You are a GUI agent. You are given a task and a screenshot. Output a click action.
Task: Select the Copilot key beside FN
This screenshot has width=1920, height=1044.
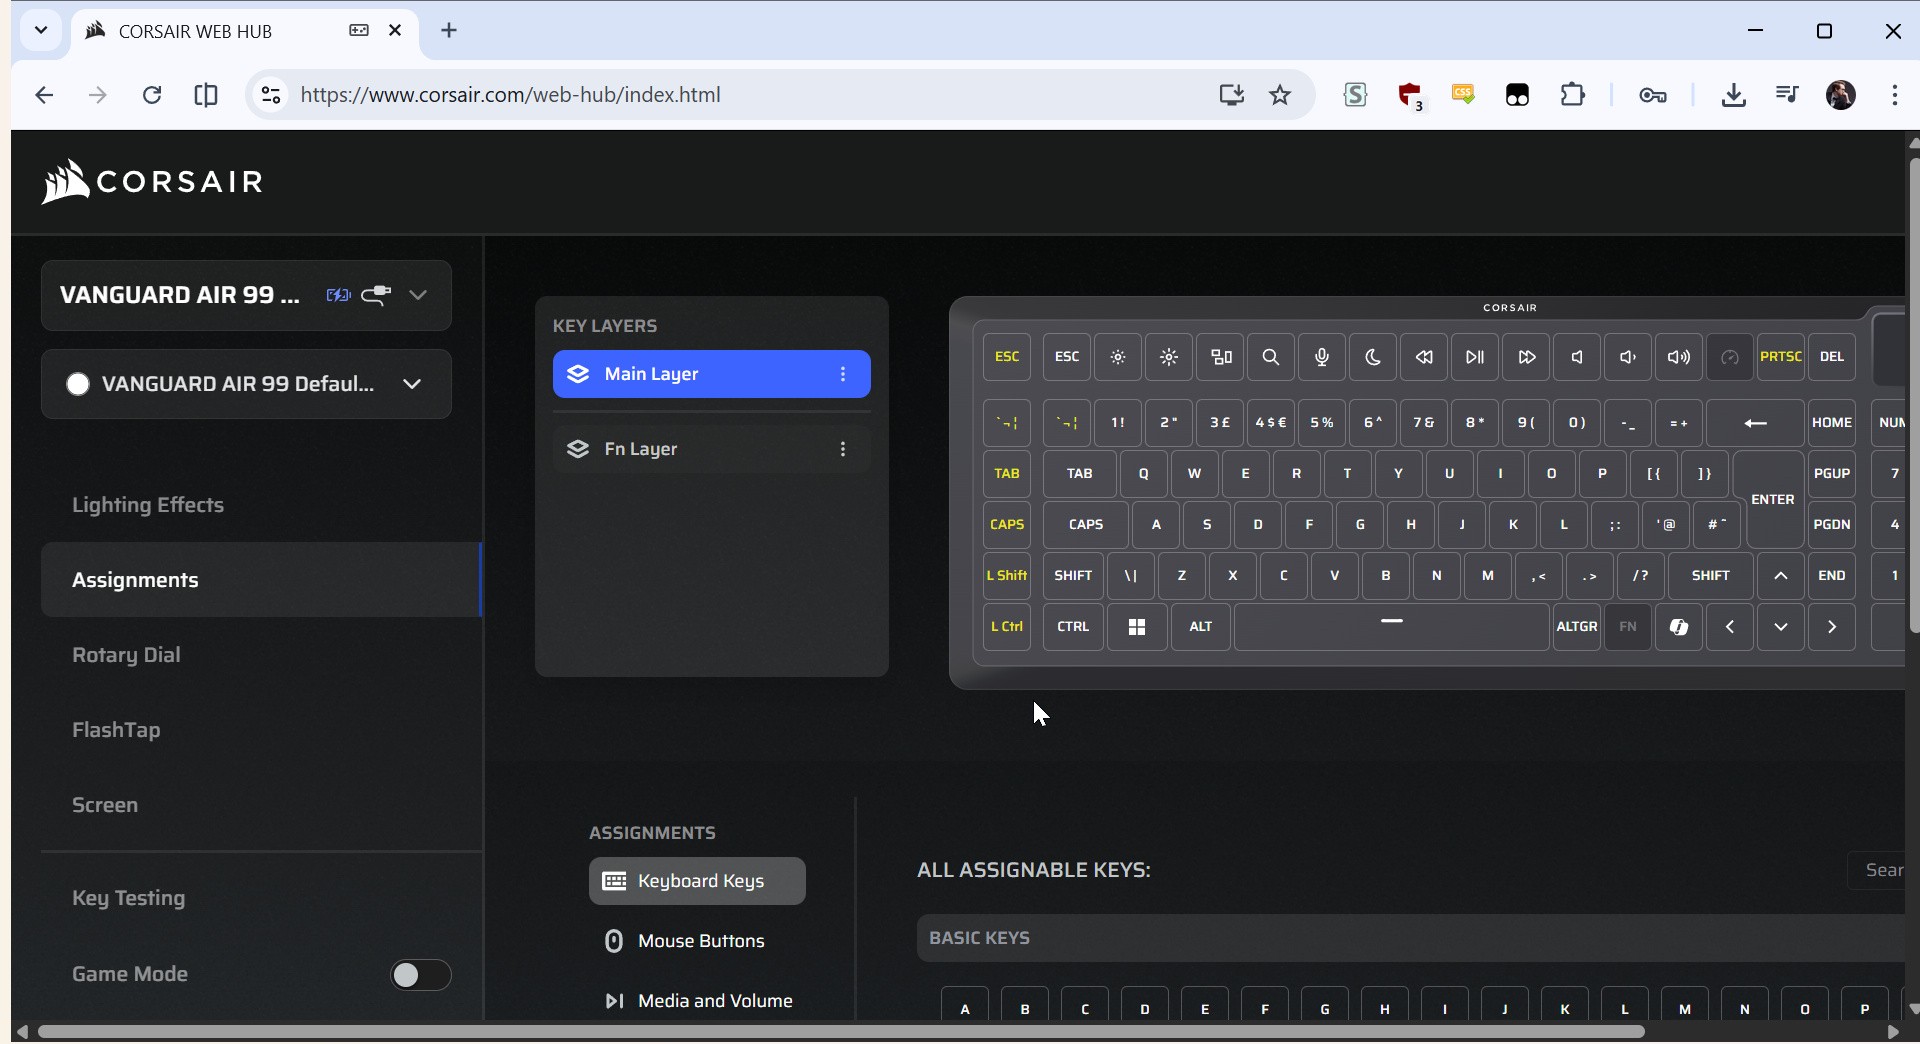(x=1679, y=628)
